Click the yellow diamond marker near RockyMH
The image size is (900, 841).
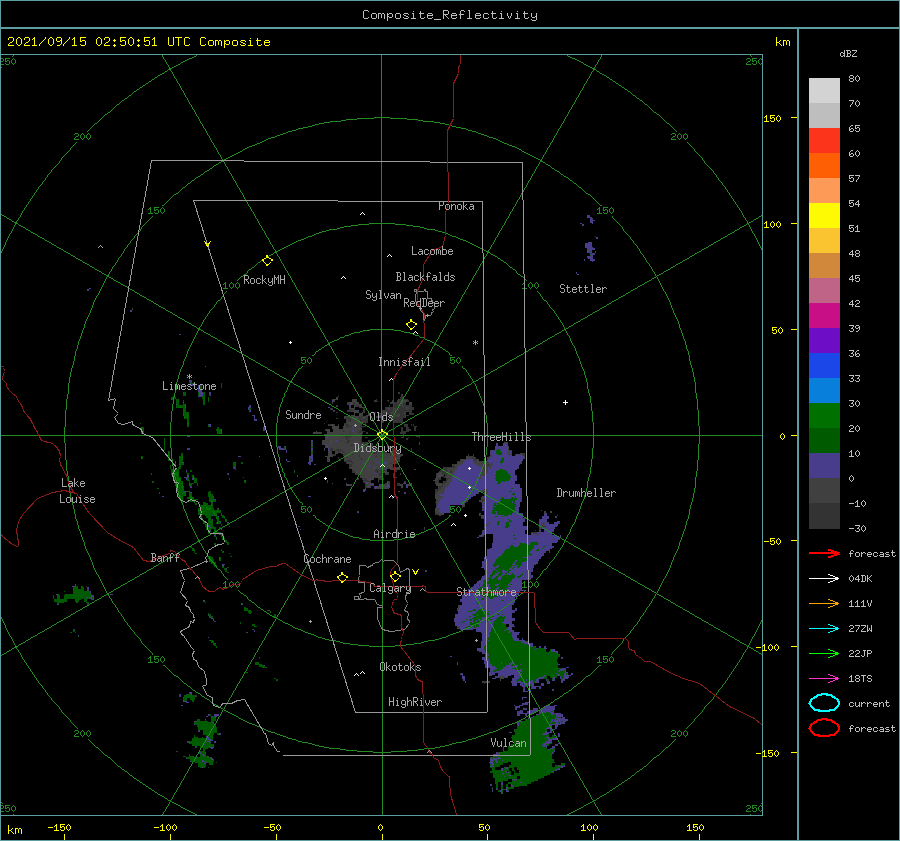(267, 261)
